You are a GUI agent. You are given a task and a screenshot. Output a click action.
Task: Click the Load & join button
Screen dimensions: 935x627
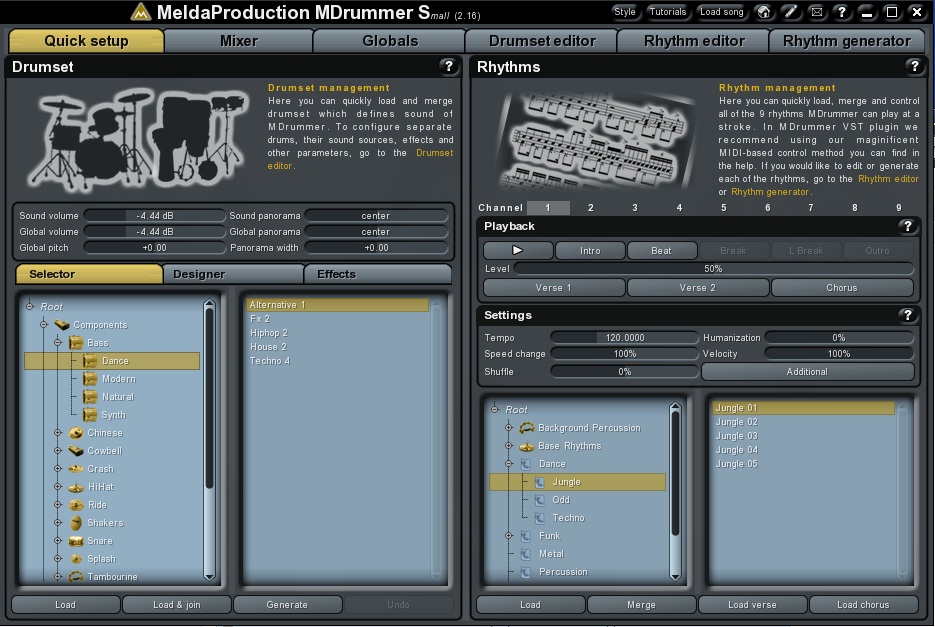[177, 604]
